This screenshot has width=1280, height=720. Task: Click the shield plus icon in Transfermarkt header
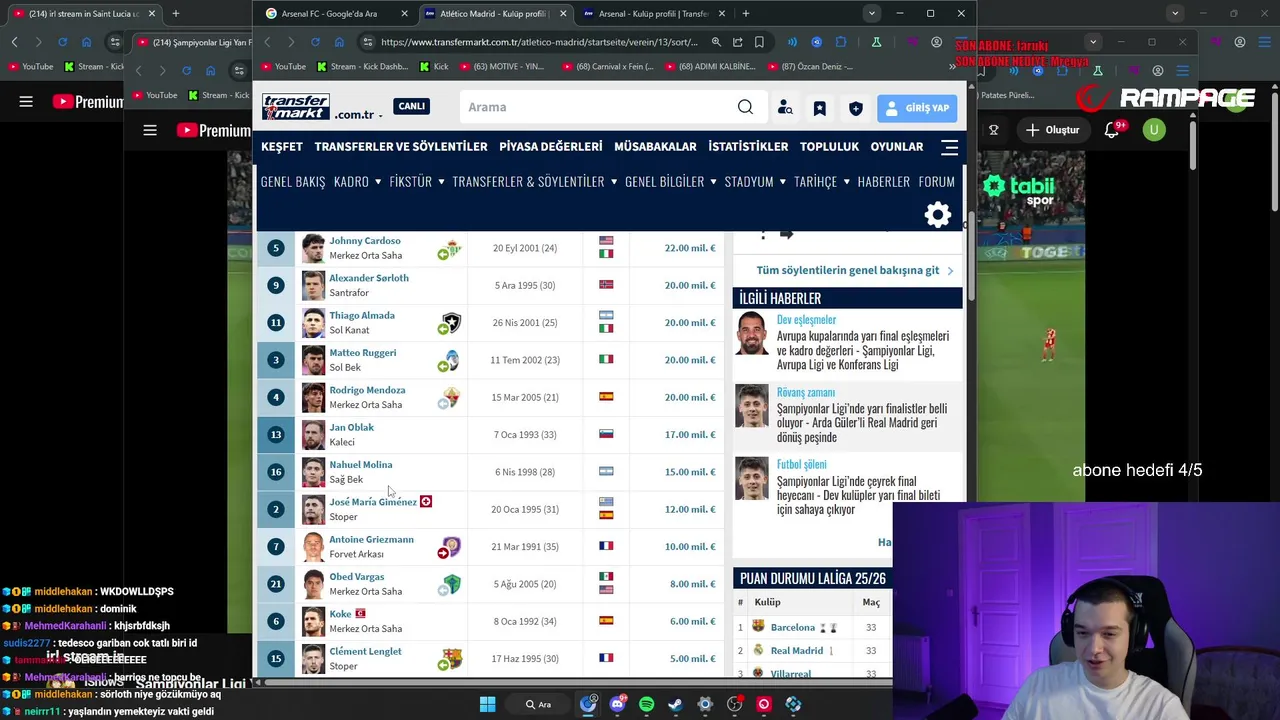pos(855,108)
